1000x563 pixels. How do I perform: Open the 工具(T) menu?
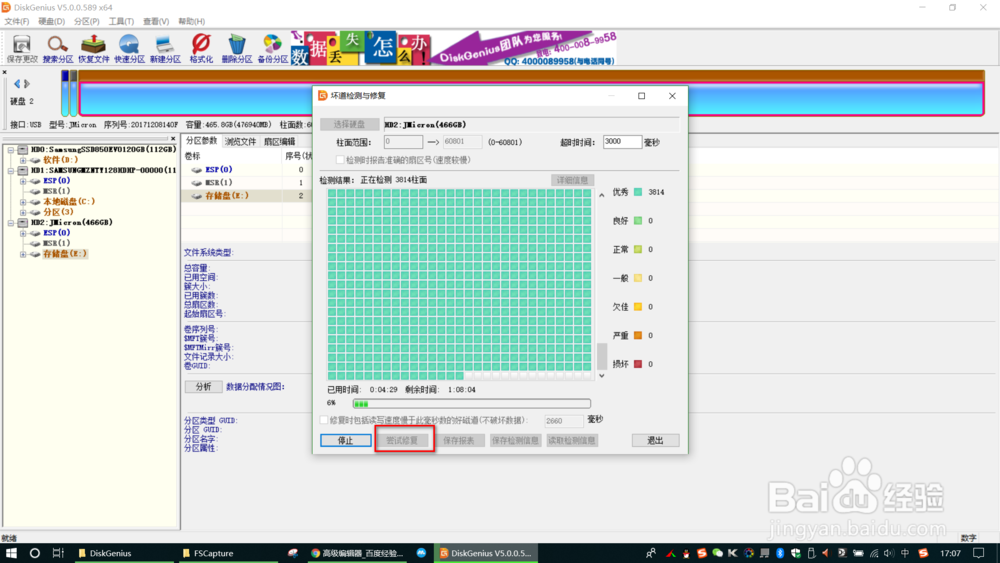(121, 21)
